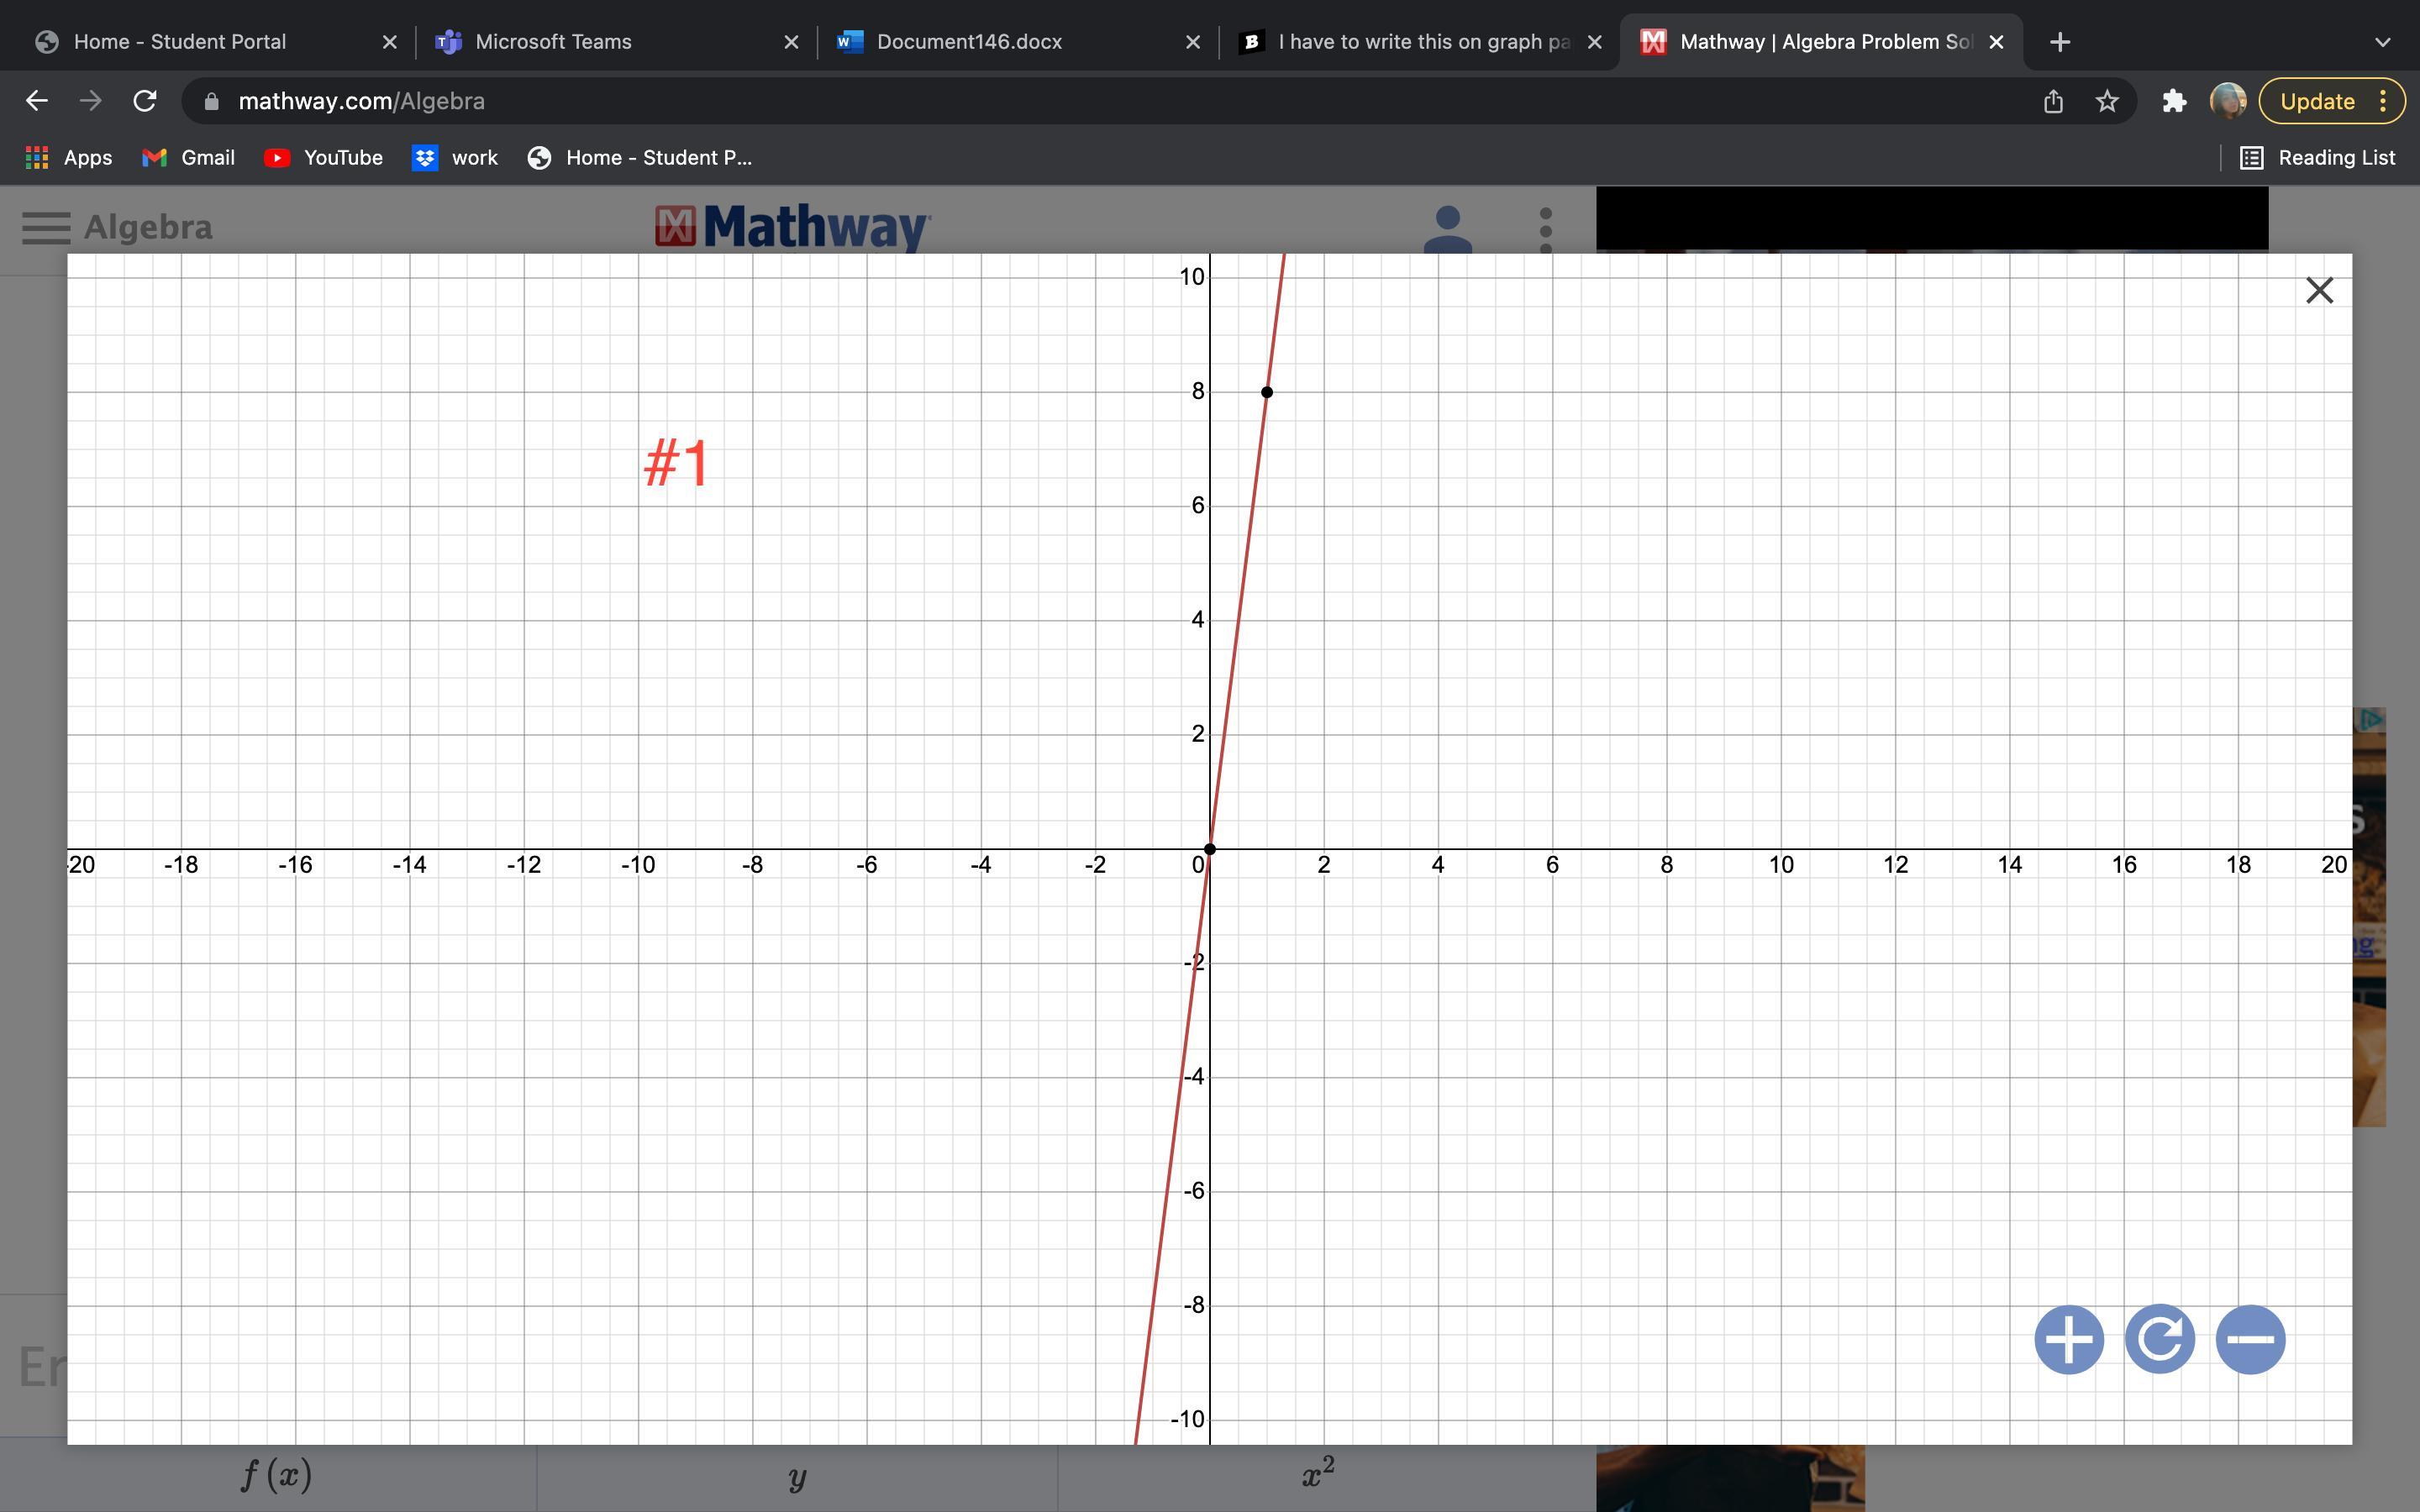Open Gmail bookmark
The height and width of the screenshot is (1512, 2420).
click(x=188, y=158)
